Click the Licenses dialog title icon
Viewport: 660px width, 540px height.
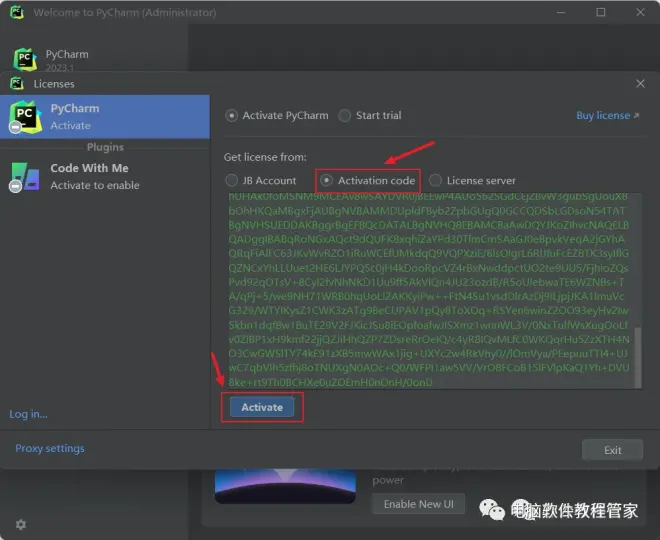[x=17, y=83]
